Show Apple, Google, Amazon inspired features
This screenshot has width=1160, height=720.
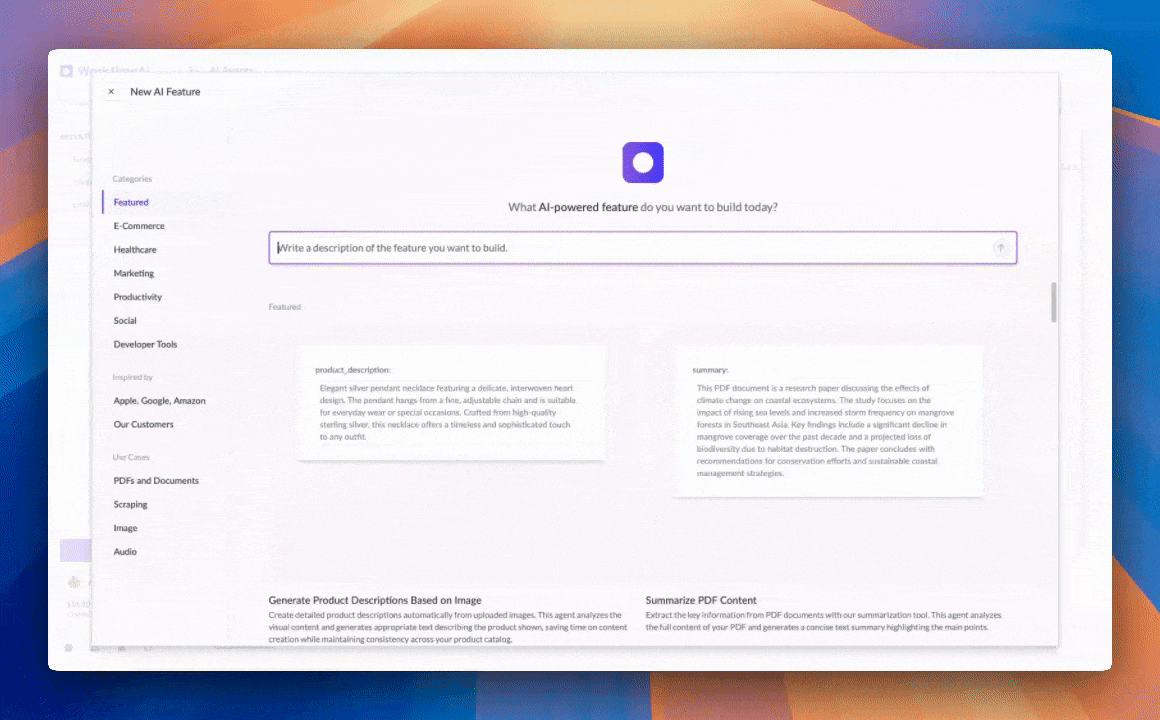[x=159, y=400]
